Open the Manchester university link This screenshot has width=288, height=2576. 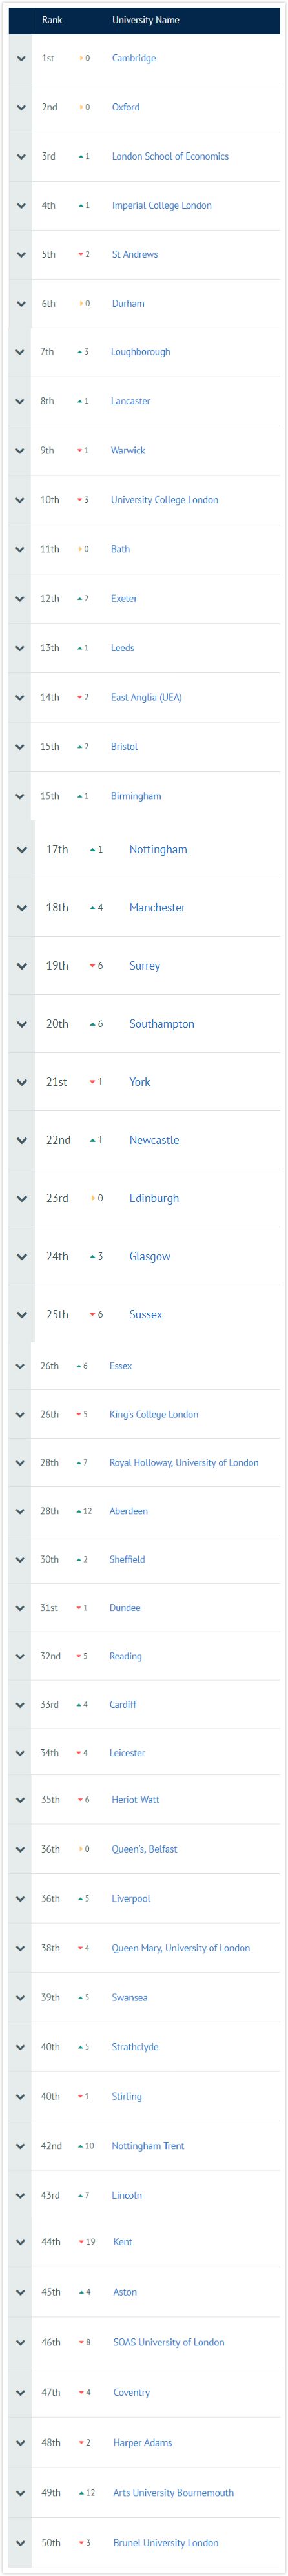(157, 908)
